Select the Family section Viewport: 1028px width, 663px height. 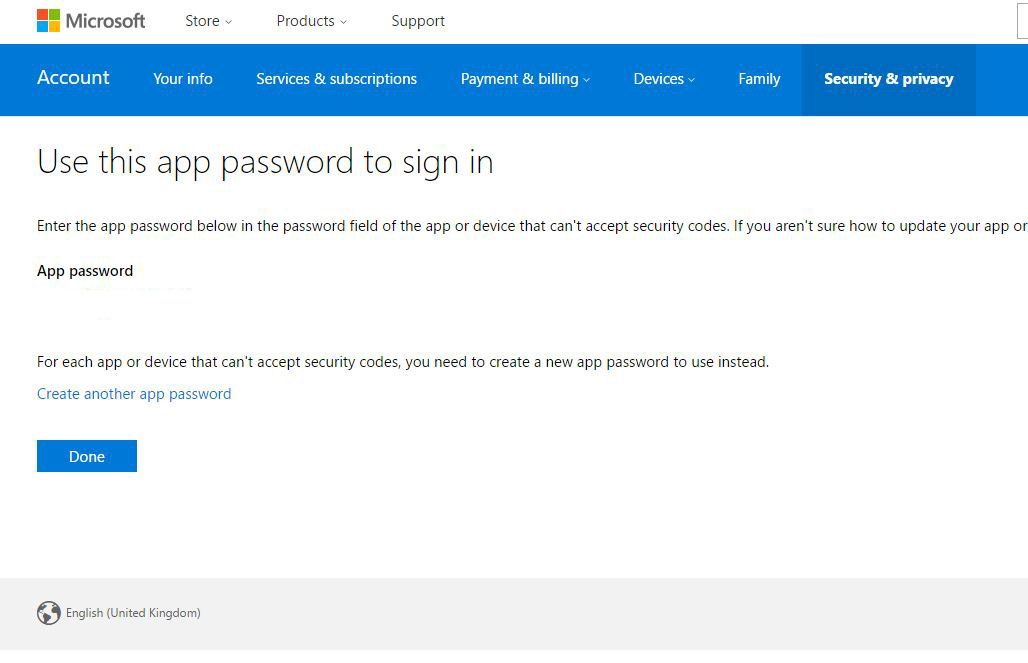[759, 79]
